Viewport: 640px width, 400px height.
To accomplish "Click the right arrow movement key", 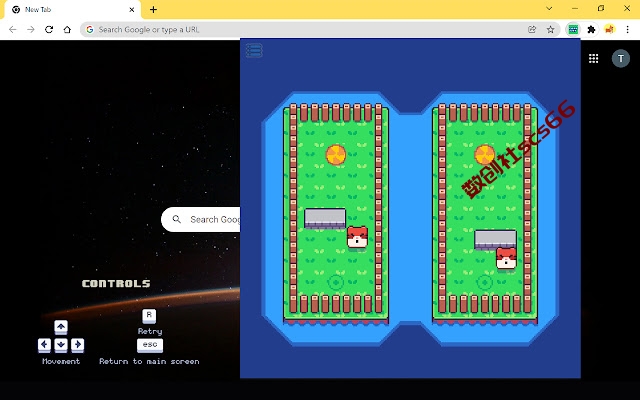I will coord(78,345).
